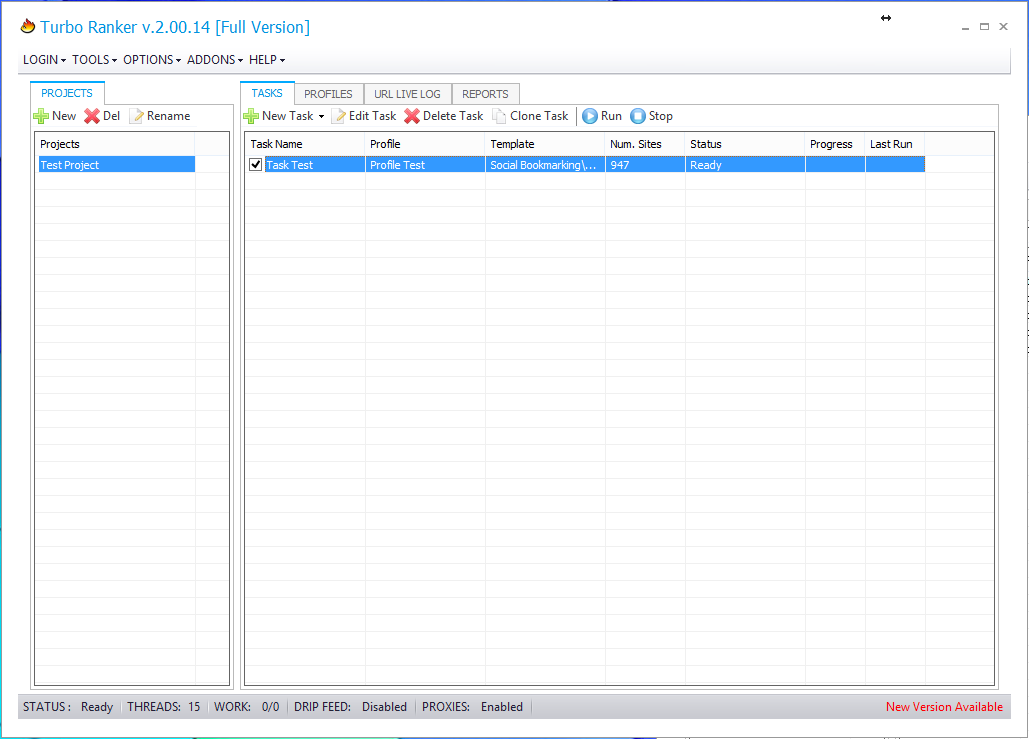Click the WORK: 0/0 status bar entry
Screen dimensions: 1029x739
247,707
